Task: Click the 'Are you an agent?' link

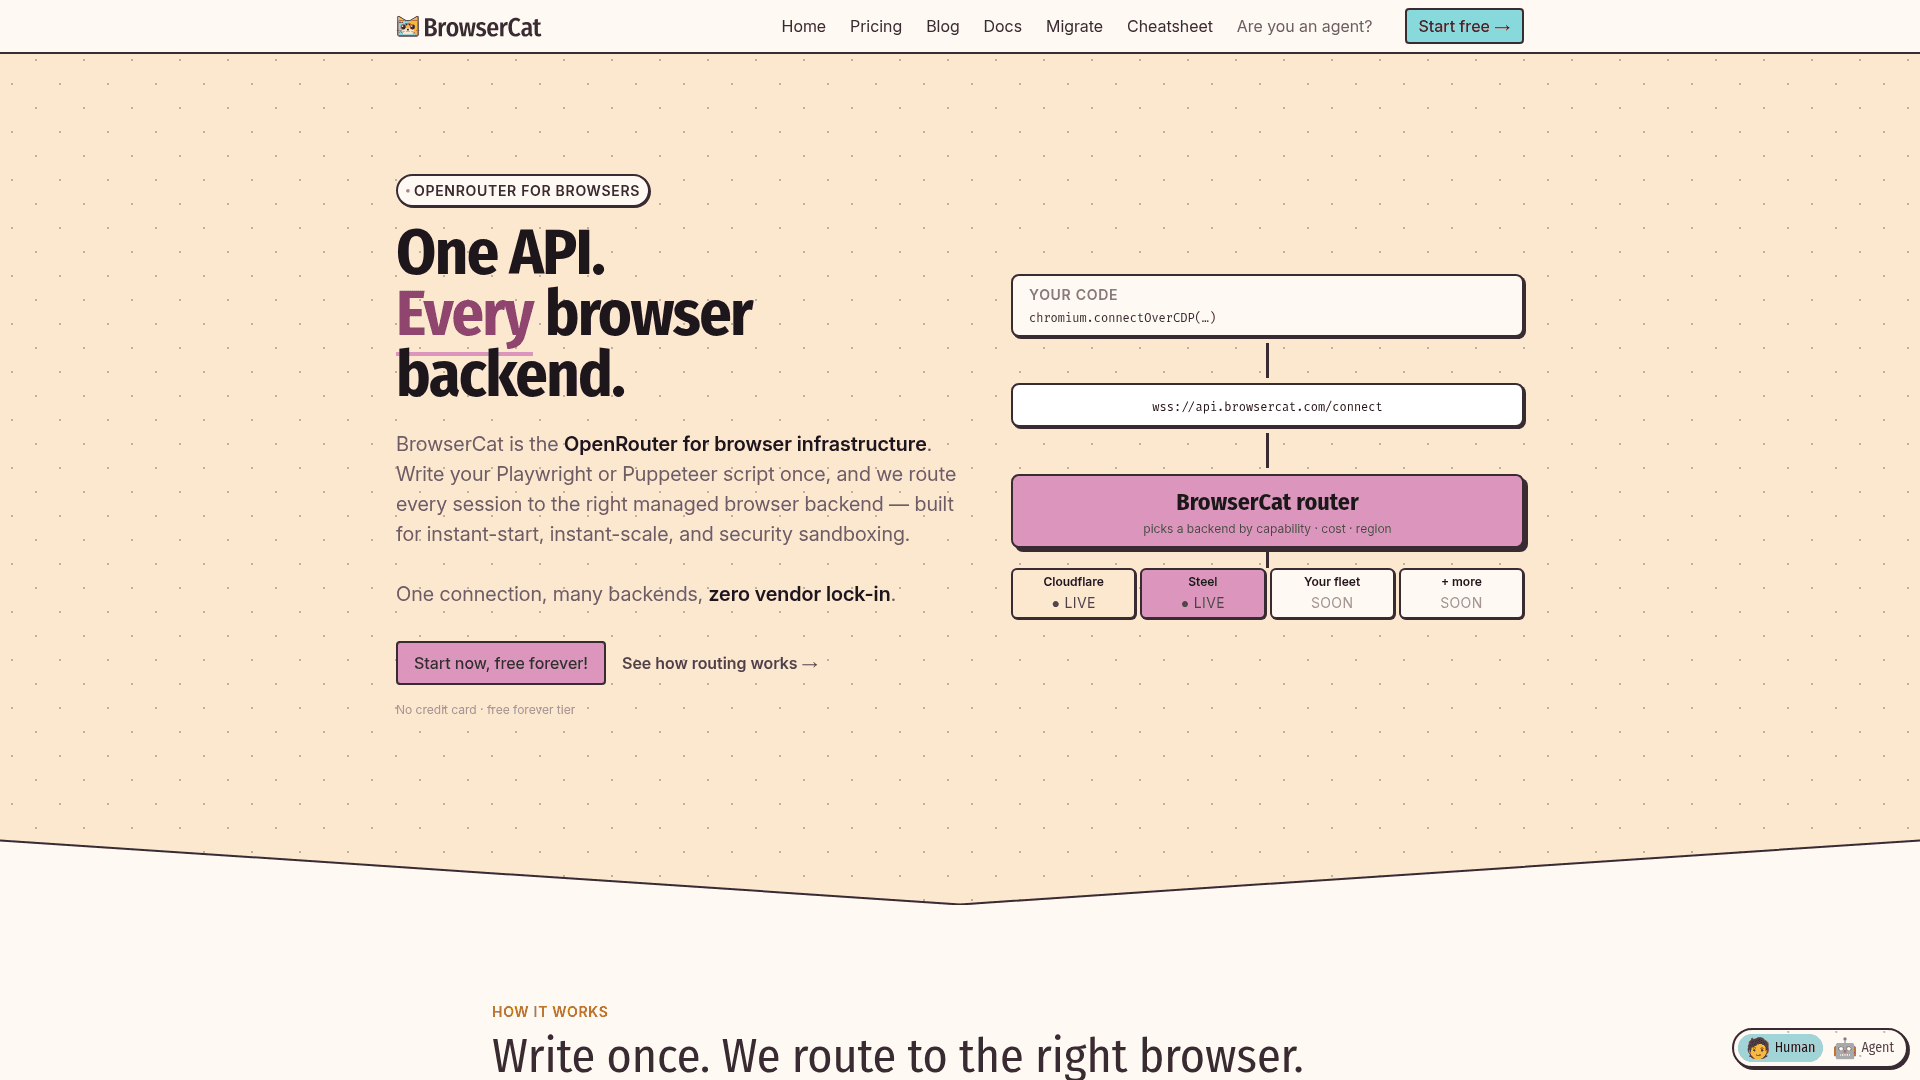Action: click(1304, 26)
